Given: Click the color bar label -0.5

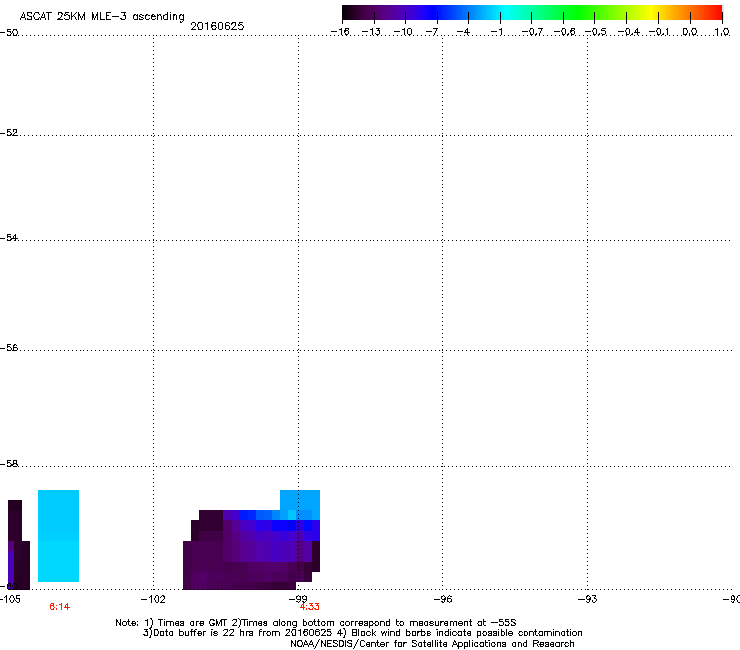Looking at the screenshot, I should [x=596, y=32].
